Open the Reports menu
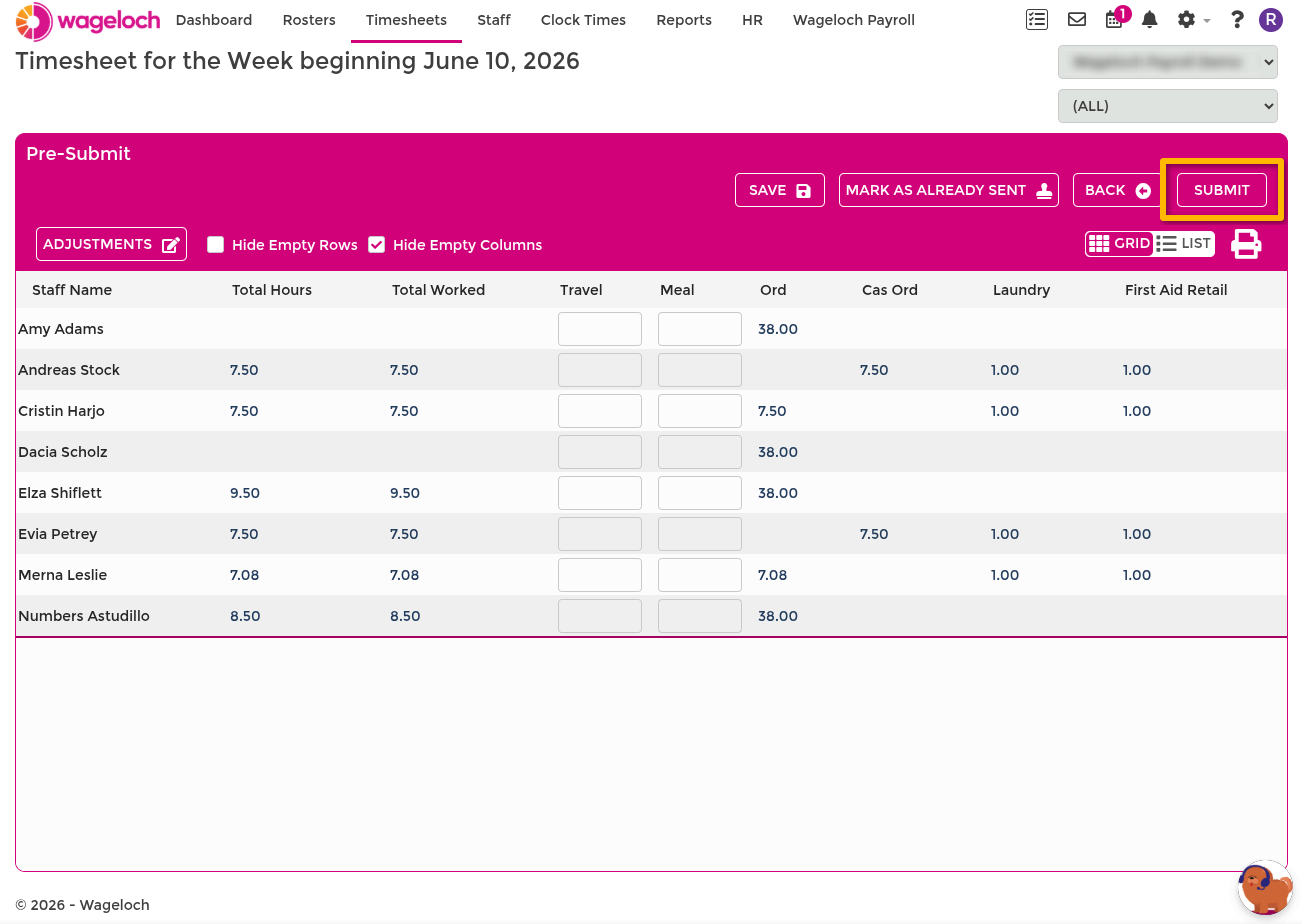This screenshot has width=1302, height=924. coord(684,20)
